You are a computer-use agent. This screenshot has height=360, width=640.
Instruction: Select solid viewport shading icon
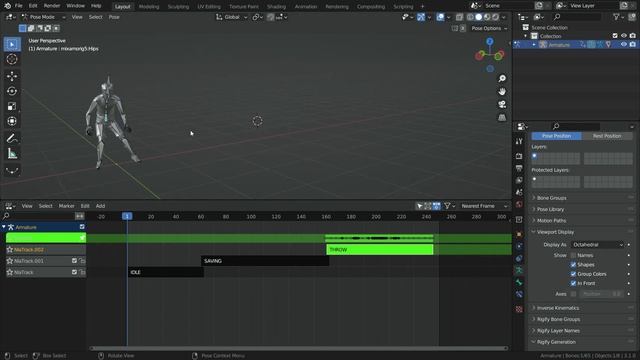click(x=478, y=17)
